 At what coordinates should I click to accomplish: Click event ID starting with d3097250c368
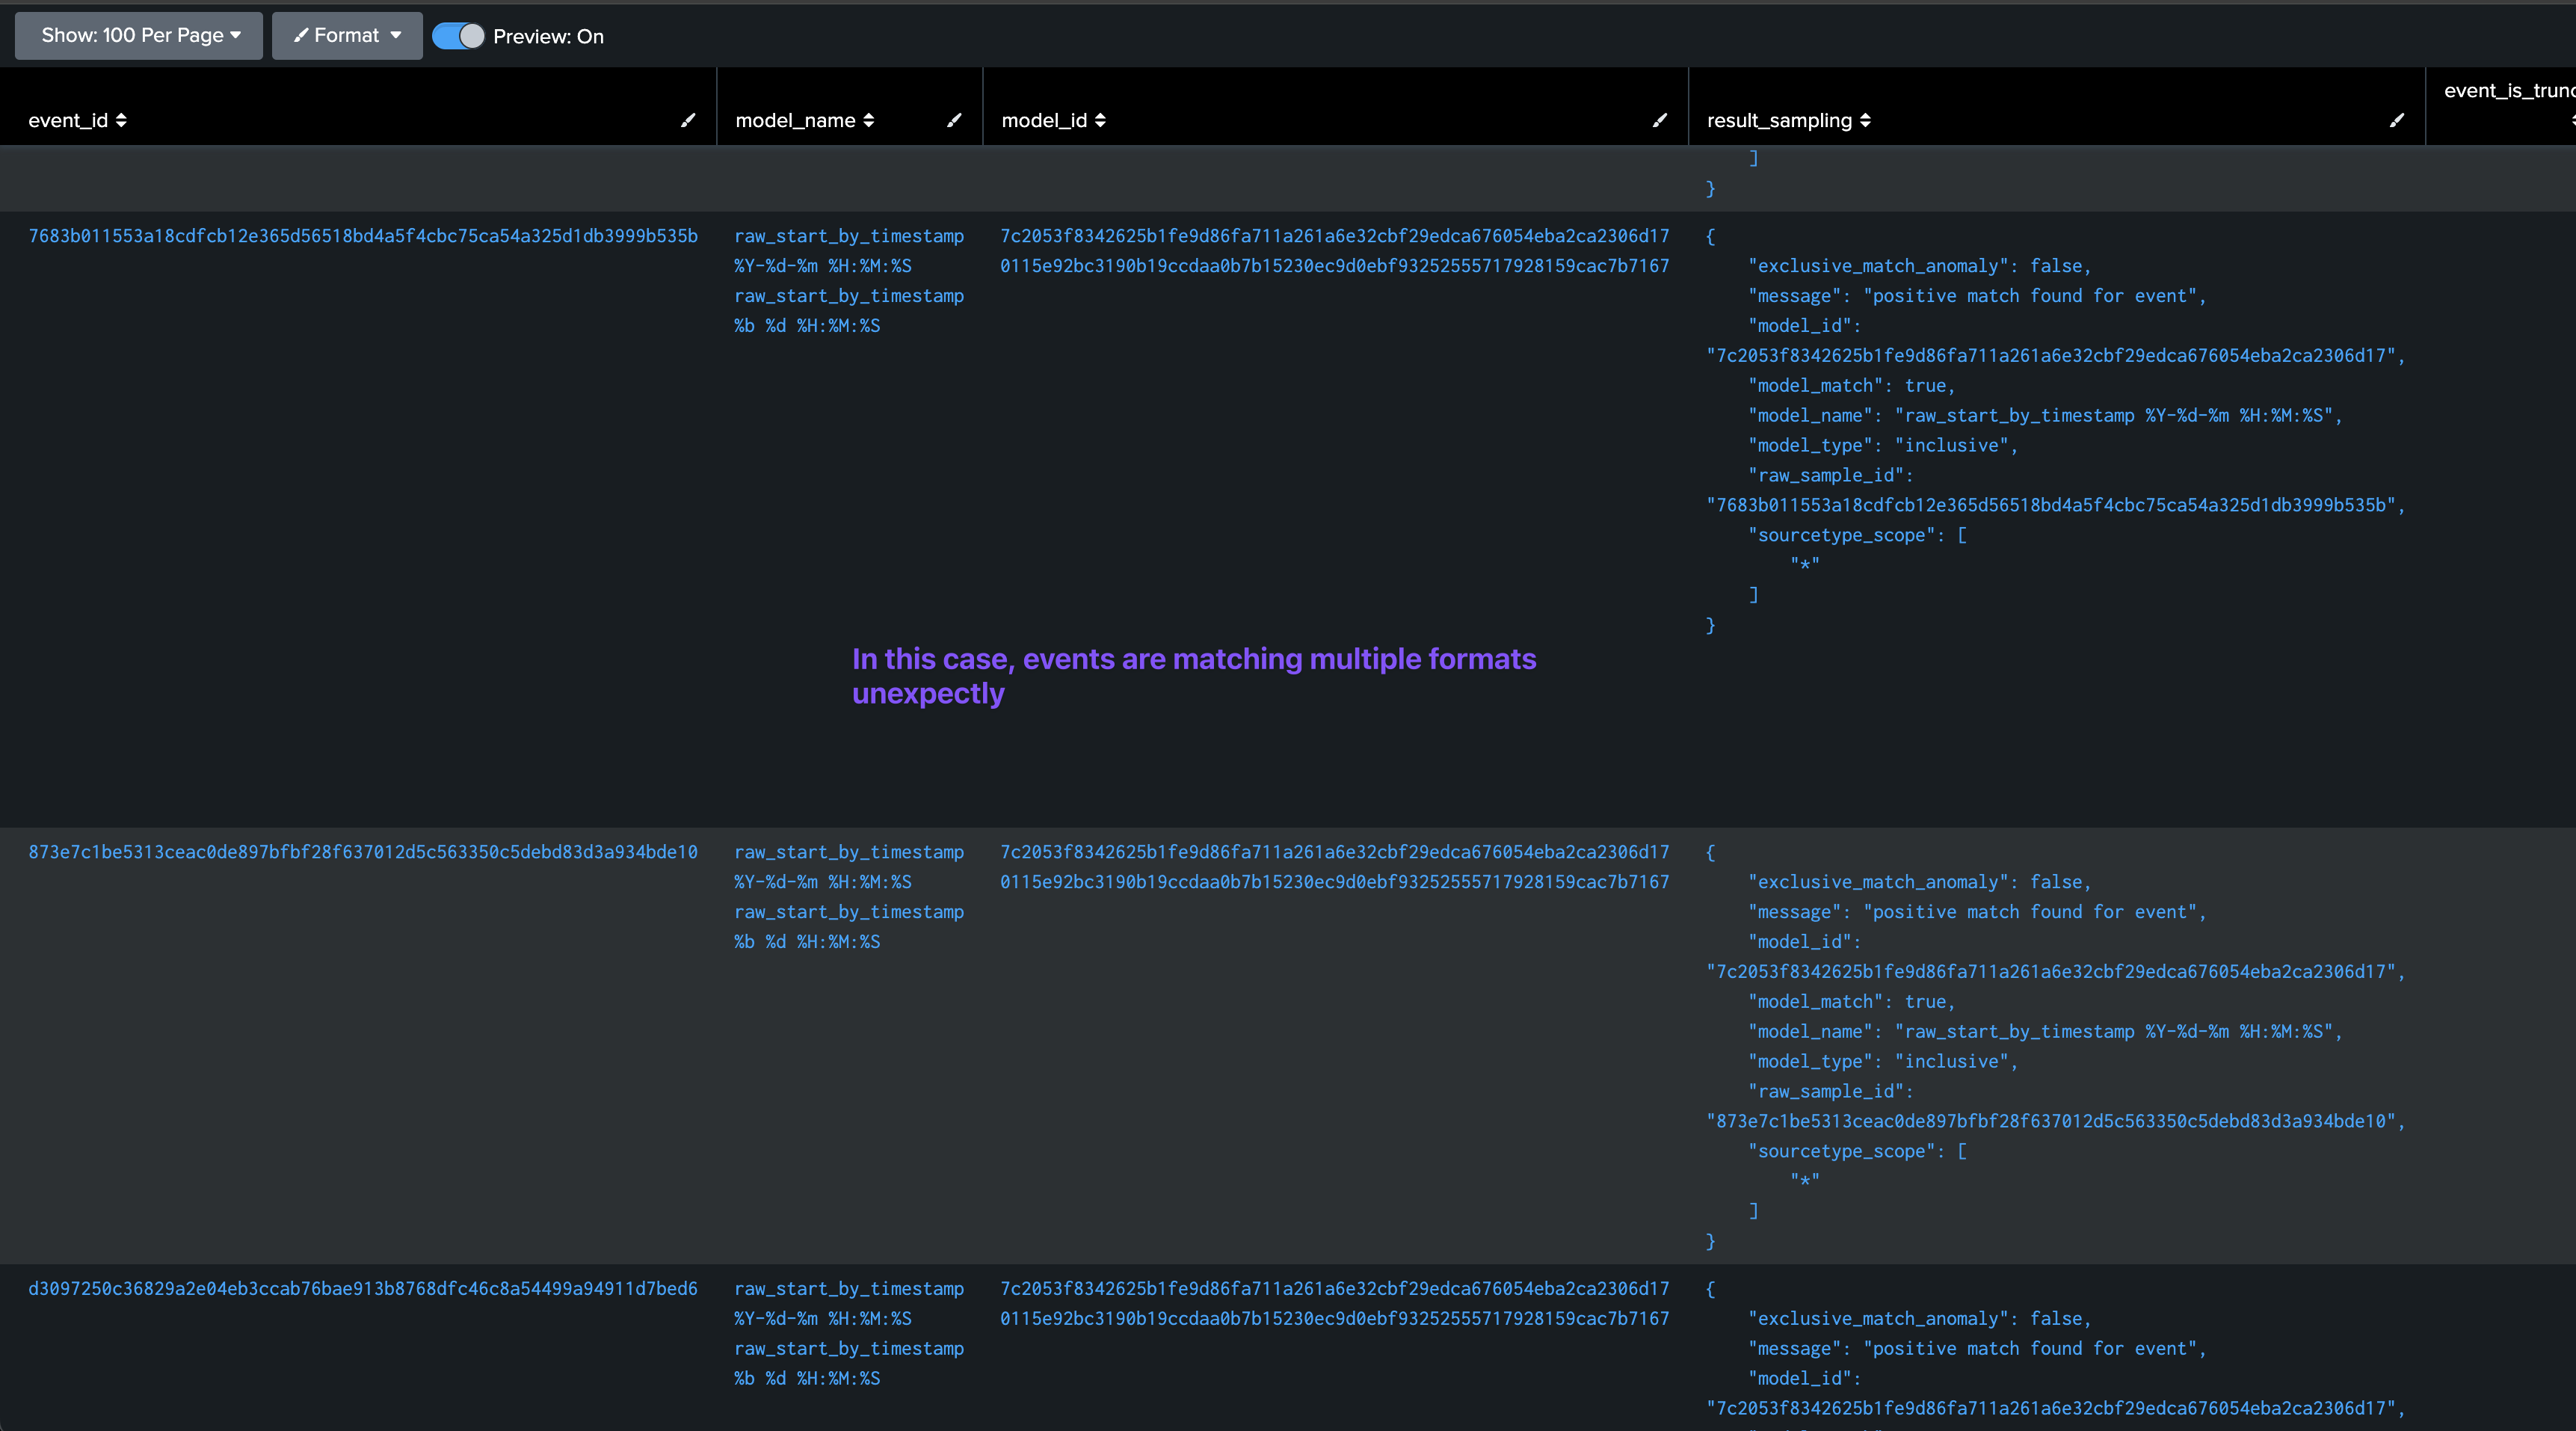point(363,1289)
